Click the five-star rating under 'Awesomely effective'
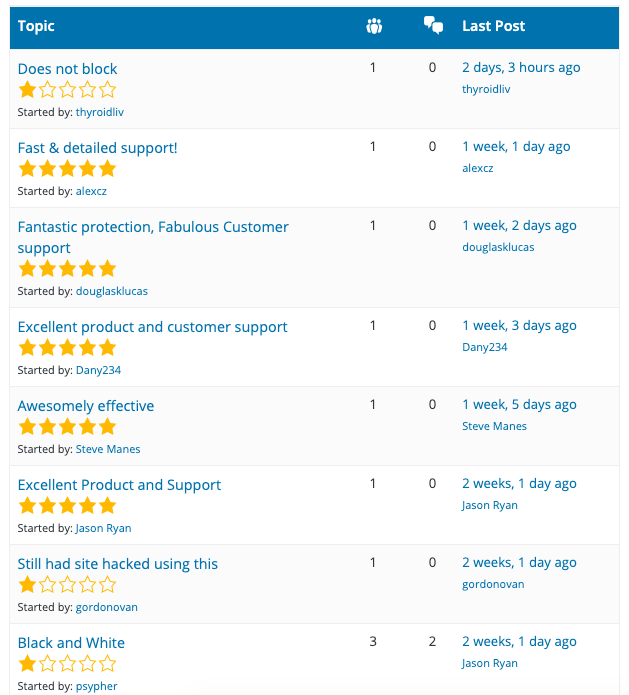This screenshot has width=629, height=695. (x=67, y=427)
